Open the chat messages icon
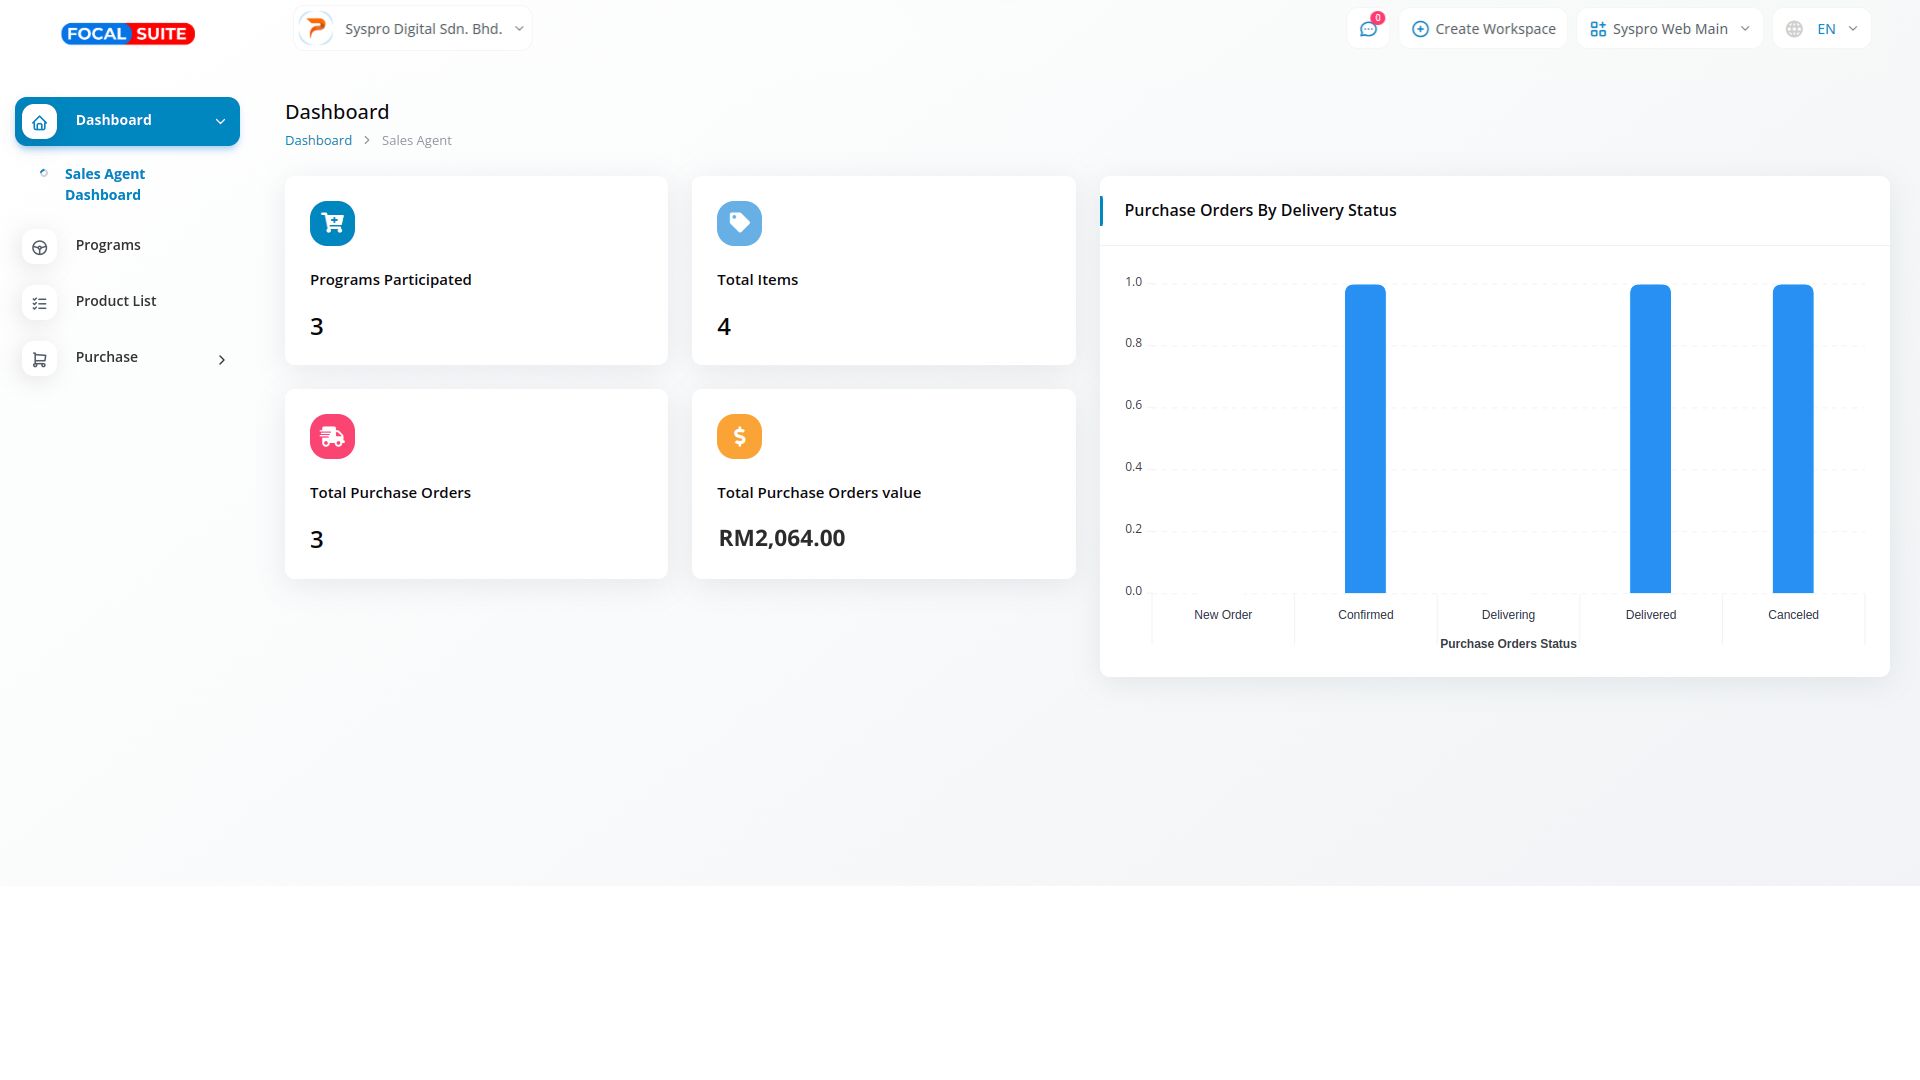The height and width of the screenshot is (1080, 1920). pyautogui.click(x=1368, y=29)
